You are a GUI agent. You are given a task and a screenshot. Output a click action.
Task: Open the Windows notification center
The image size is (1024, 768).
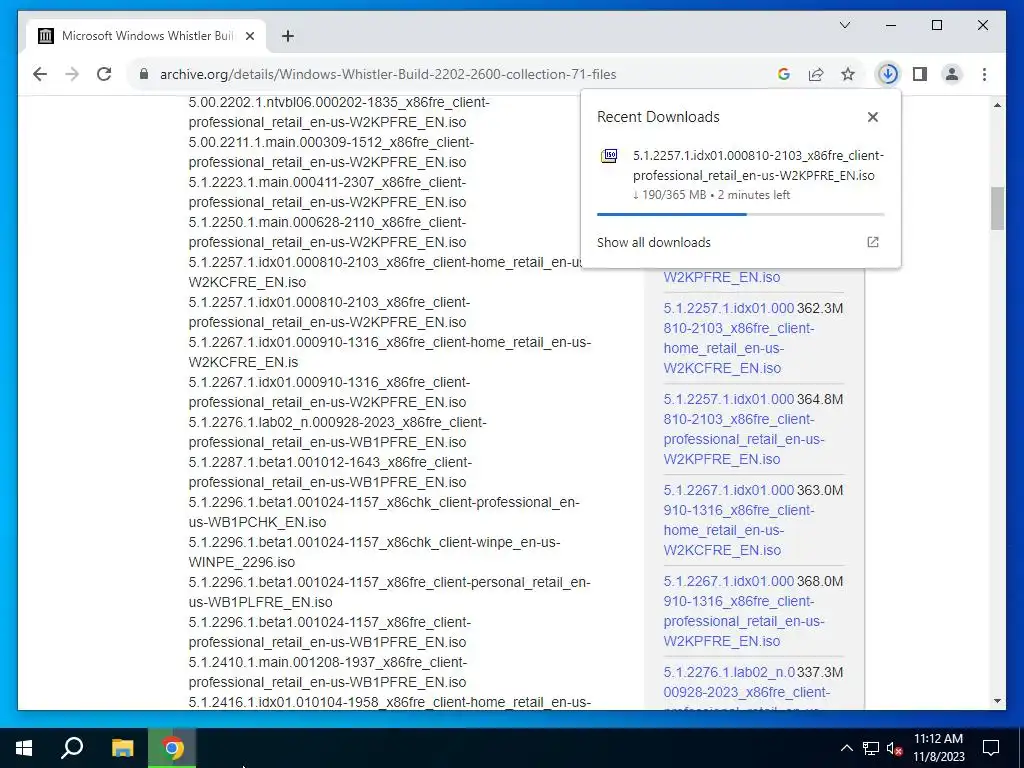coord(991,748)
